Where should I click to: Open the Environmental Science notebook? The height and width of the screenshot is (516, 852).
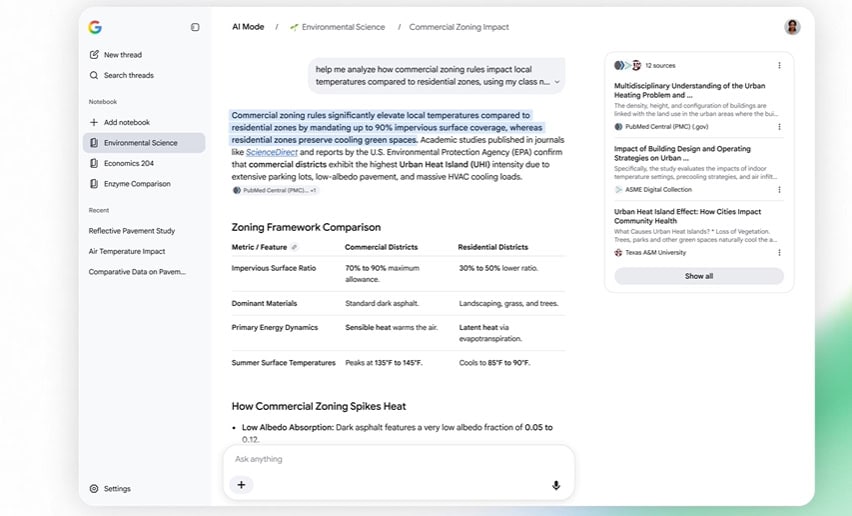[x=144, y=143]
